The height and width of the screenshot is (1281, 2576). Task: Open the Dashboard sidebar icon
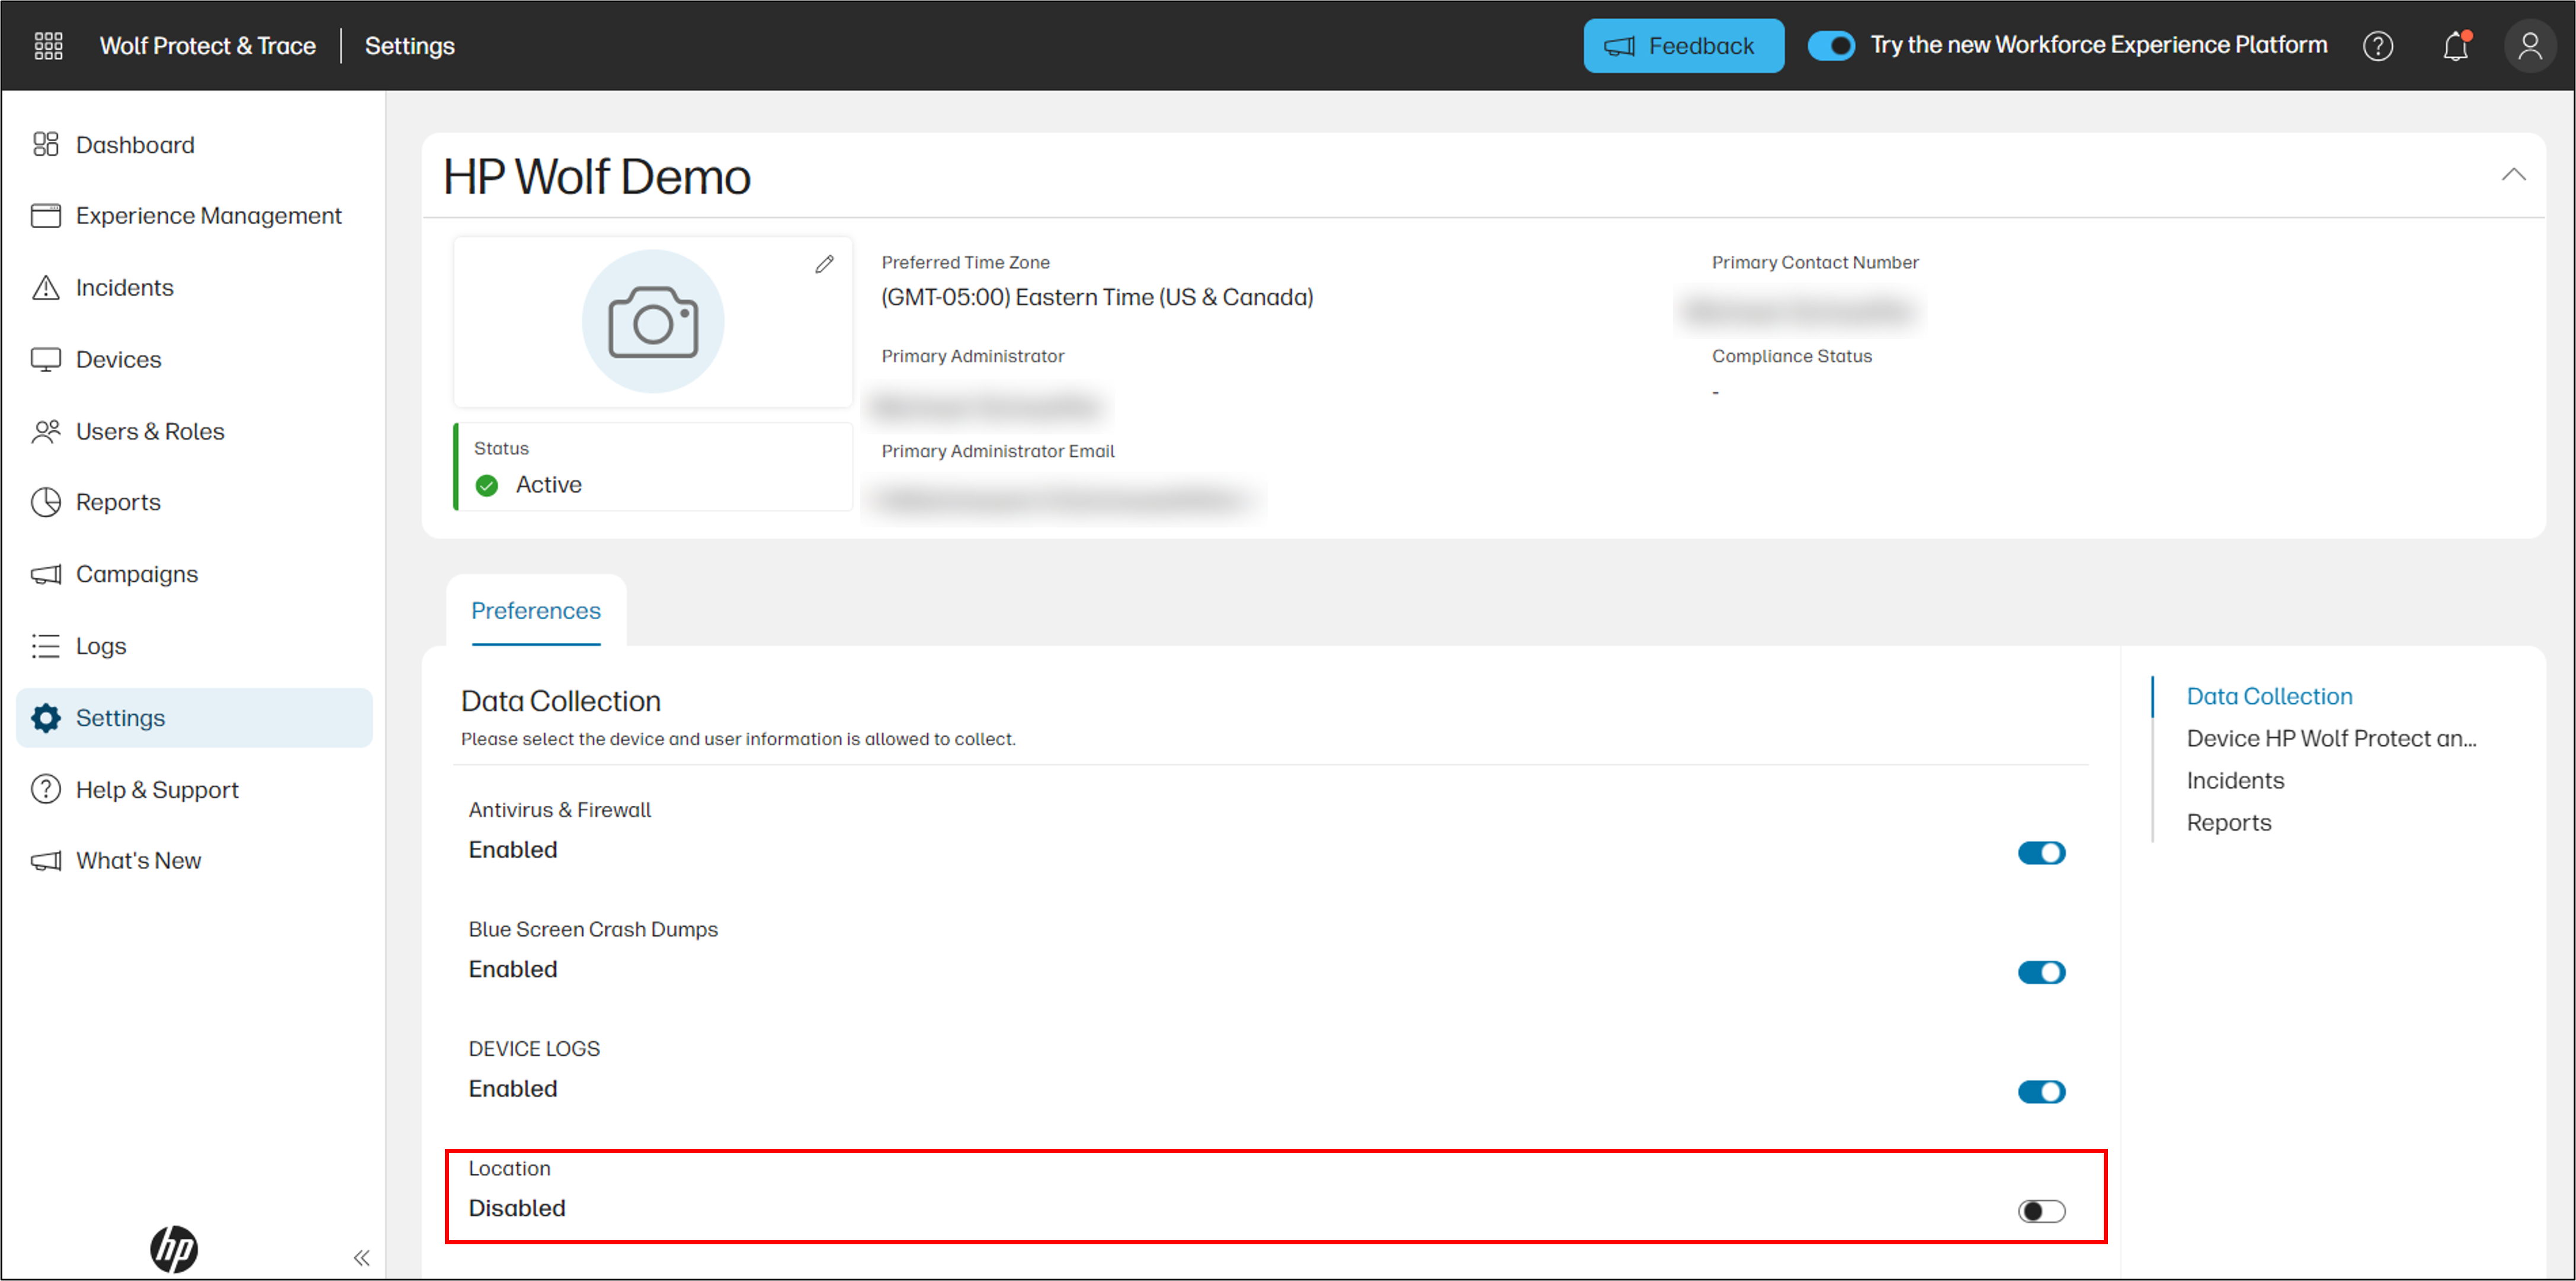click(x=46, y=144)
